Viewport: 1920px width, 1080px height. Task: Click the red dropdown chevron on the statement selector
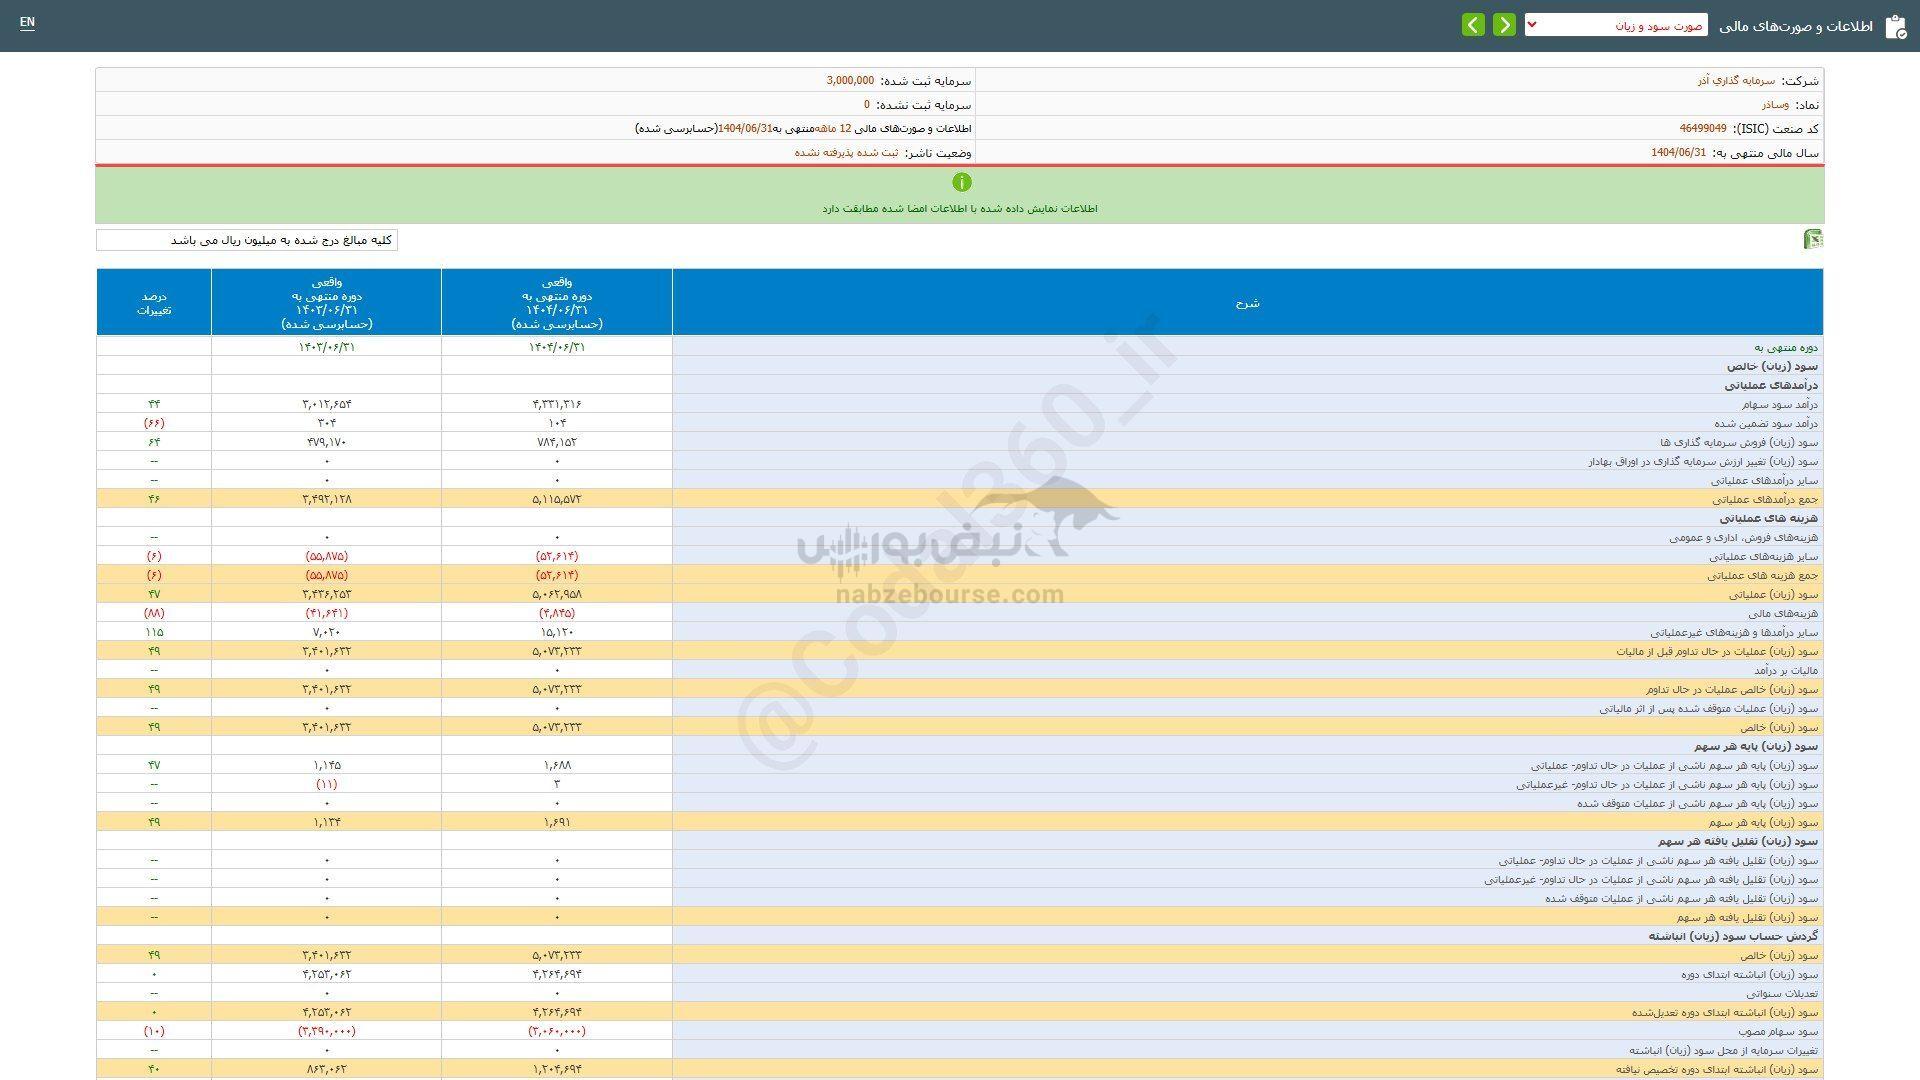1531,24
